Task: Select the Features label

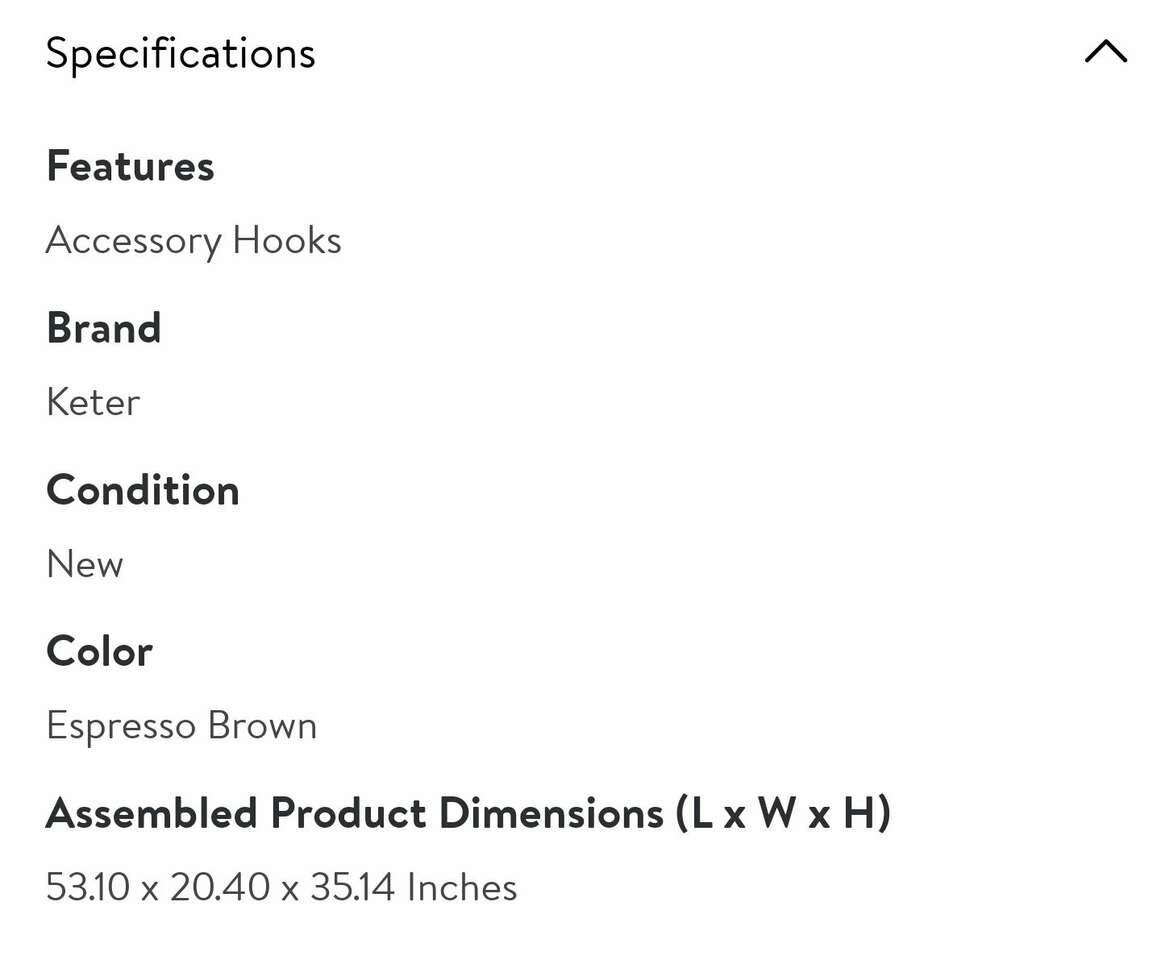Action: tap(130, 166)
